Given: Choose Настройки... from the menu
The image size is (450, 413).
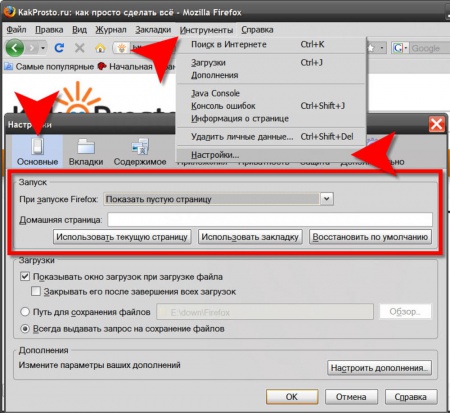Looking at the screenshot, I should tap(215, 155).
